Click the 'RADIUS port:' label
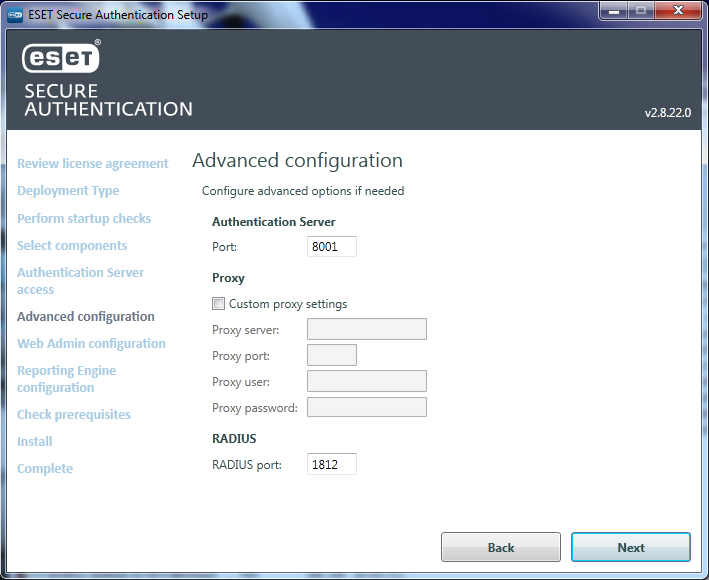Viewport: 709px width, 580px height. pyautogui.click(x=247, y=465)
